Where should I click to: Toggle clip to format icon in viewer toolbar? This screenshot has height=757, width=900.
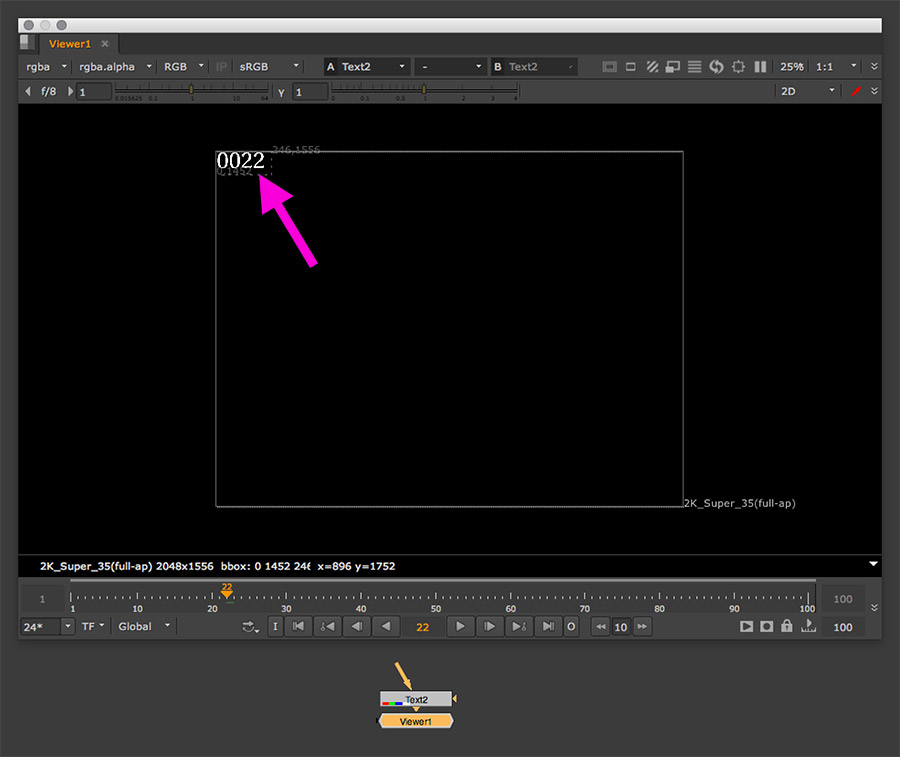[x=610, y=67]
